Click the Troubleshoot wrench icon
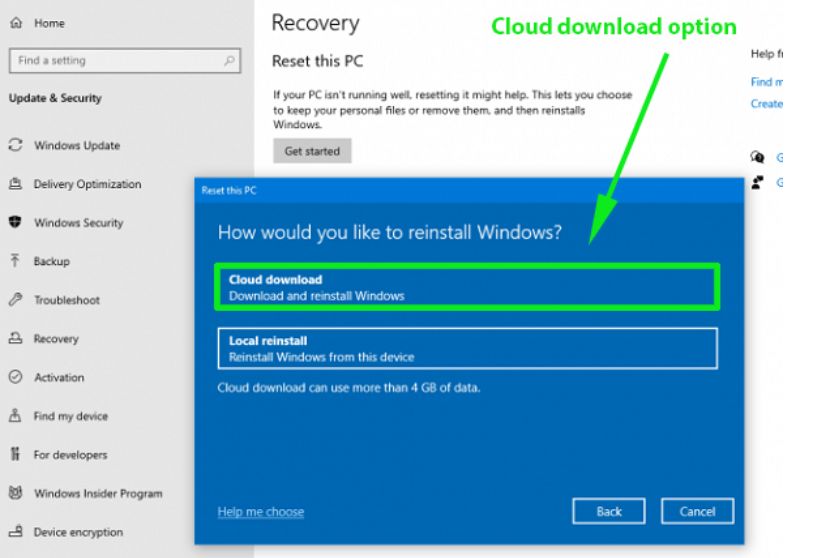This screenshot has height=558, width=818. 16,299
